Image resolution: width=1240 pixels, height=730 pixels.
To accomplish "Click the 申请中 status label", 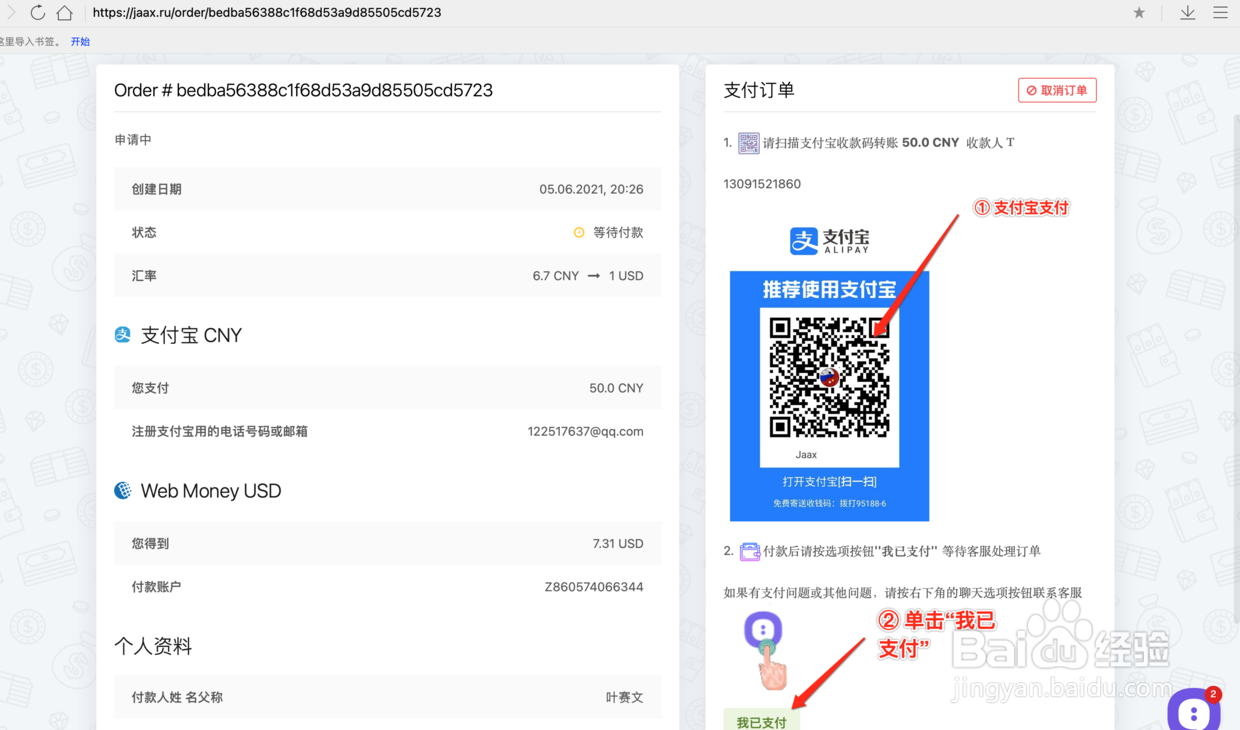I will pos(133,140).
